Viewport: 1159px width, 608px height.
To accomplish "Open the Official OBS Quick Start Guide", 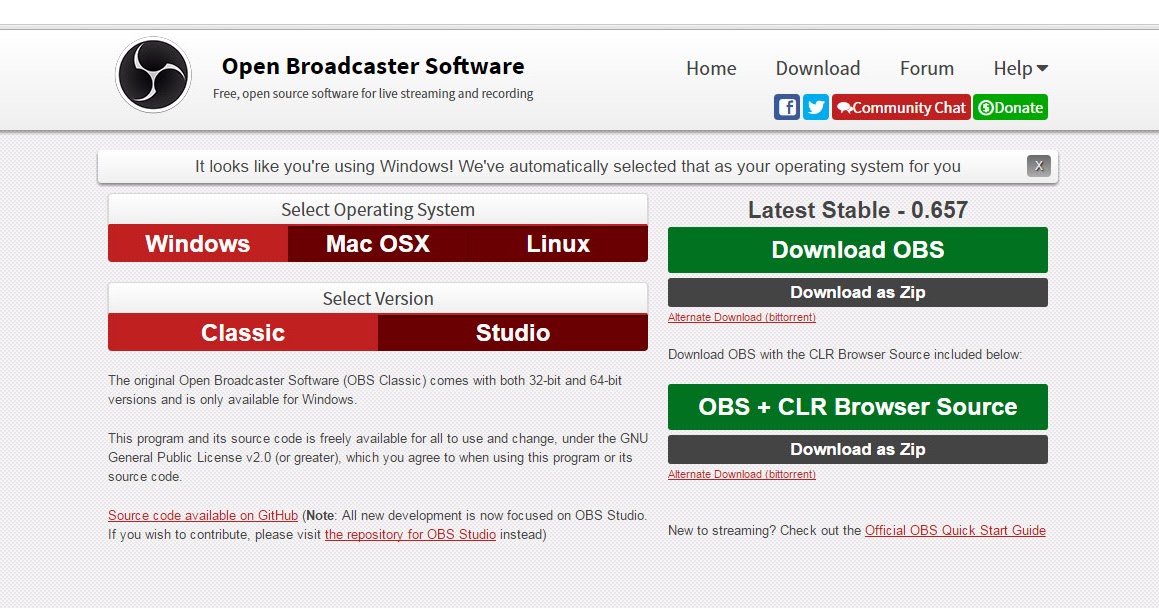I will (954, 530).
